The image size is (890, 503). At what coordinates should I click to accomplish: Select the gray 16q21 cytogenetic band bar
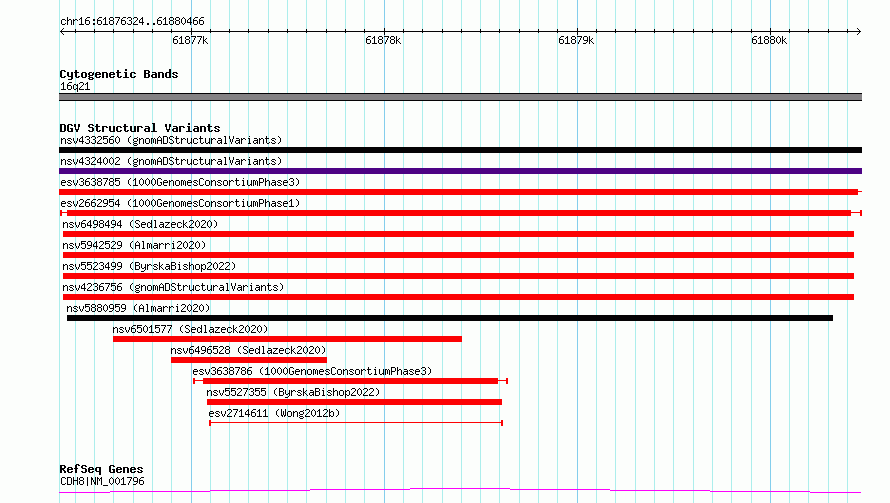[x=460, y=97]
